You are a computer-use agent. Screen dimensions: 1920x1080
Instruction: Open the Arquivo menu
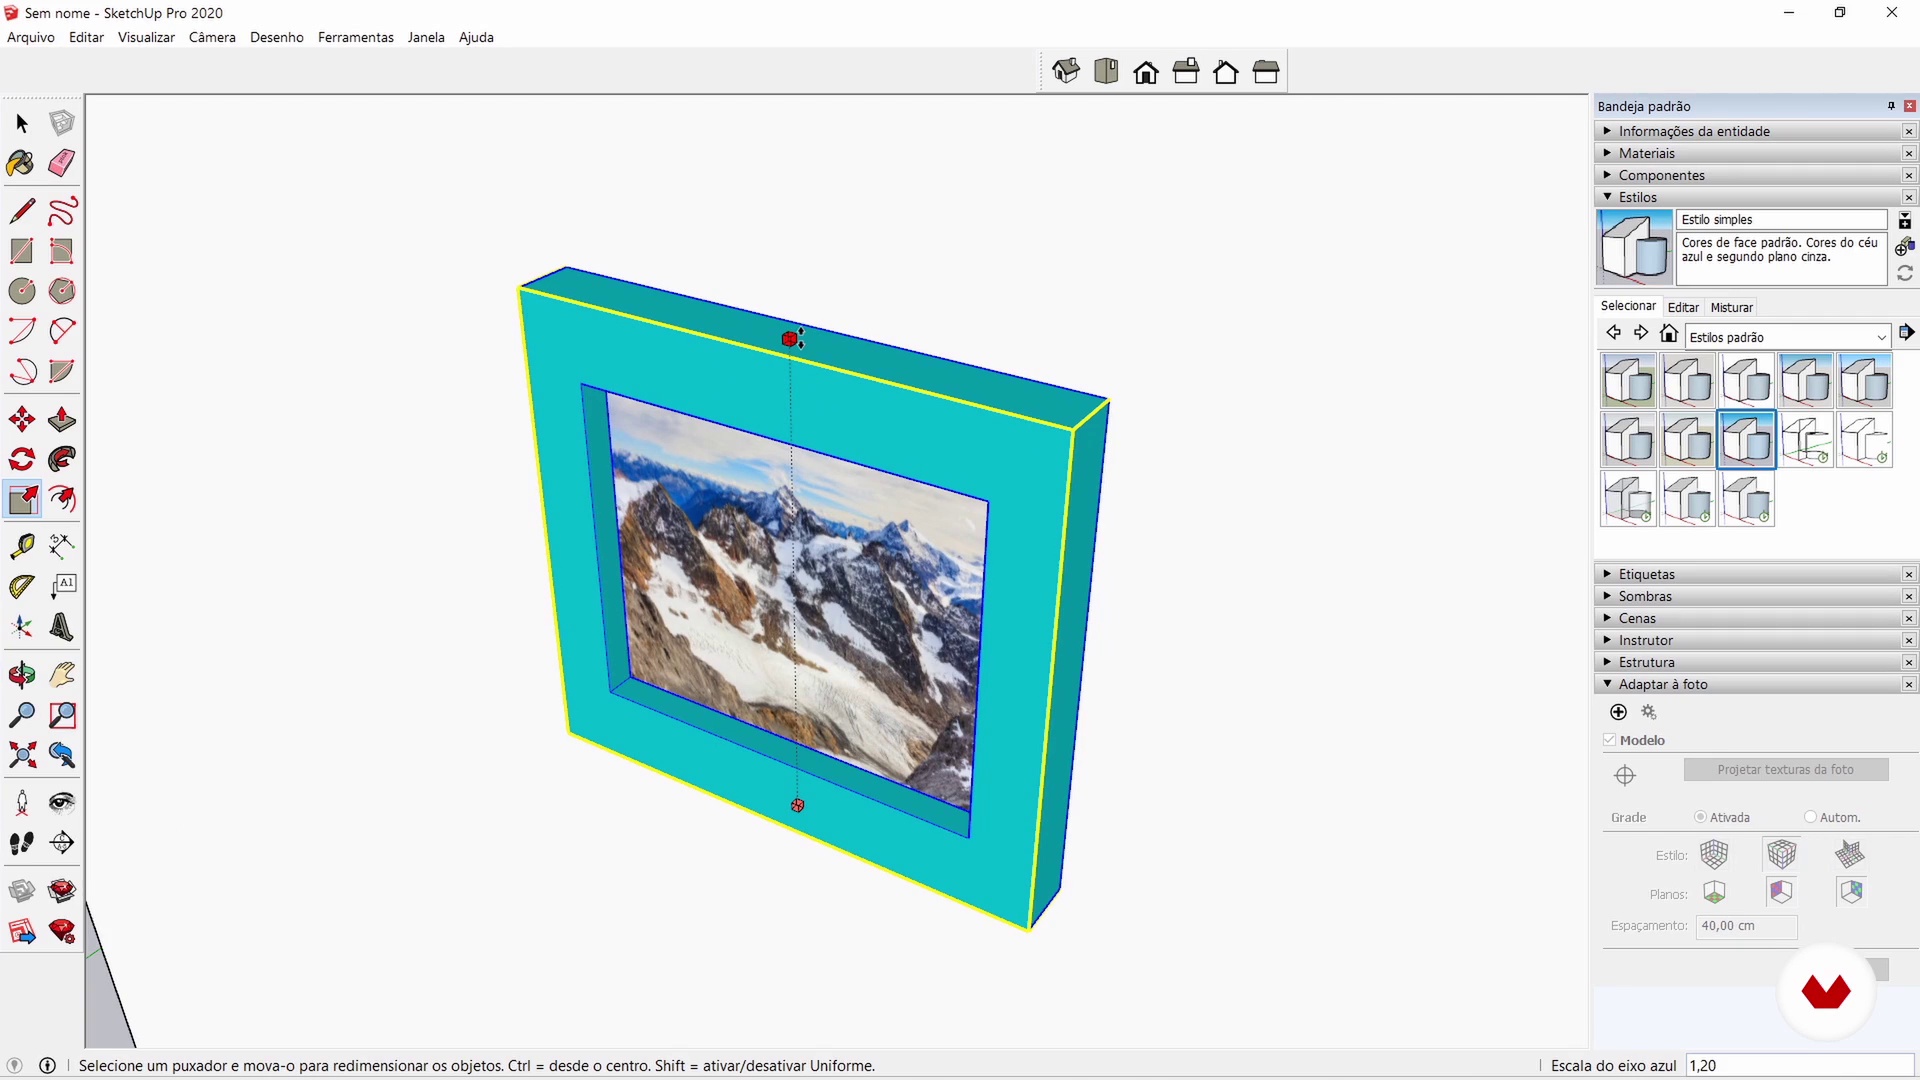point(31,37)
